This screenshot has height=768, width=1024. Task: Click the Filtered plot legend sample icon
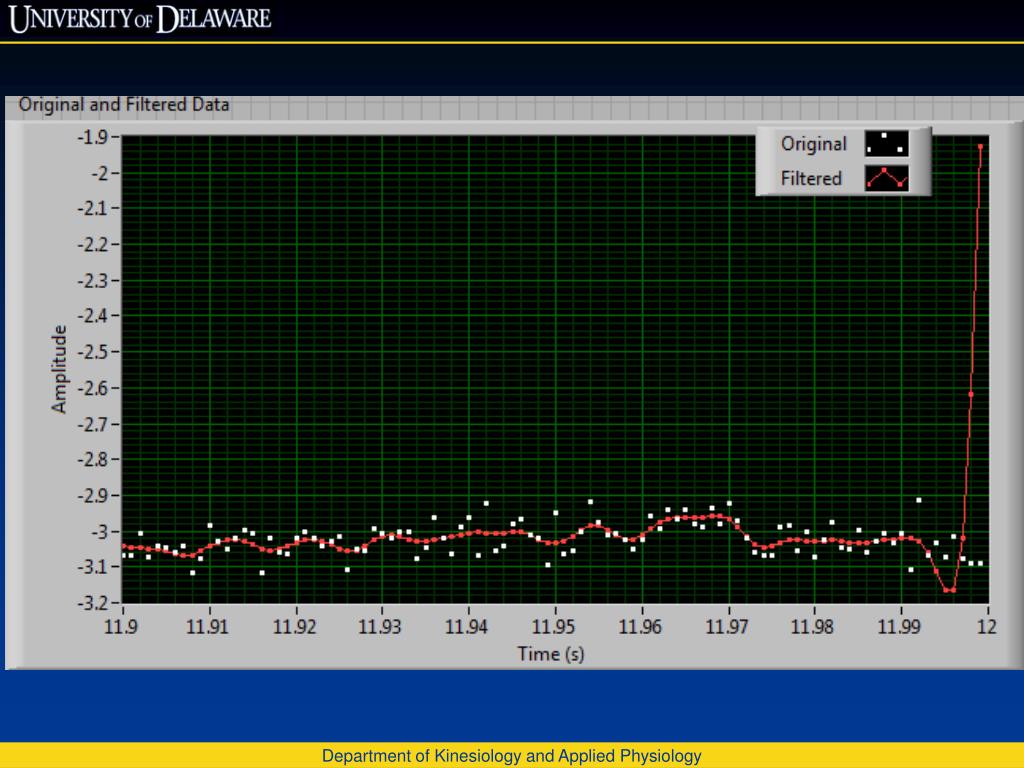[x=886, y=179]
